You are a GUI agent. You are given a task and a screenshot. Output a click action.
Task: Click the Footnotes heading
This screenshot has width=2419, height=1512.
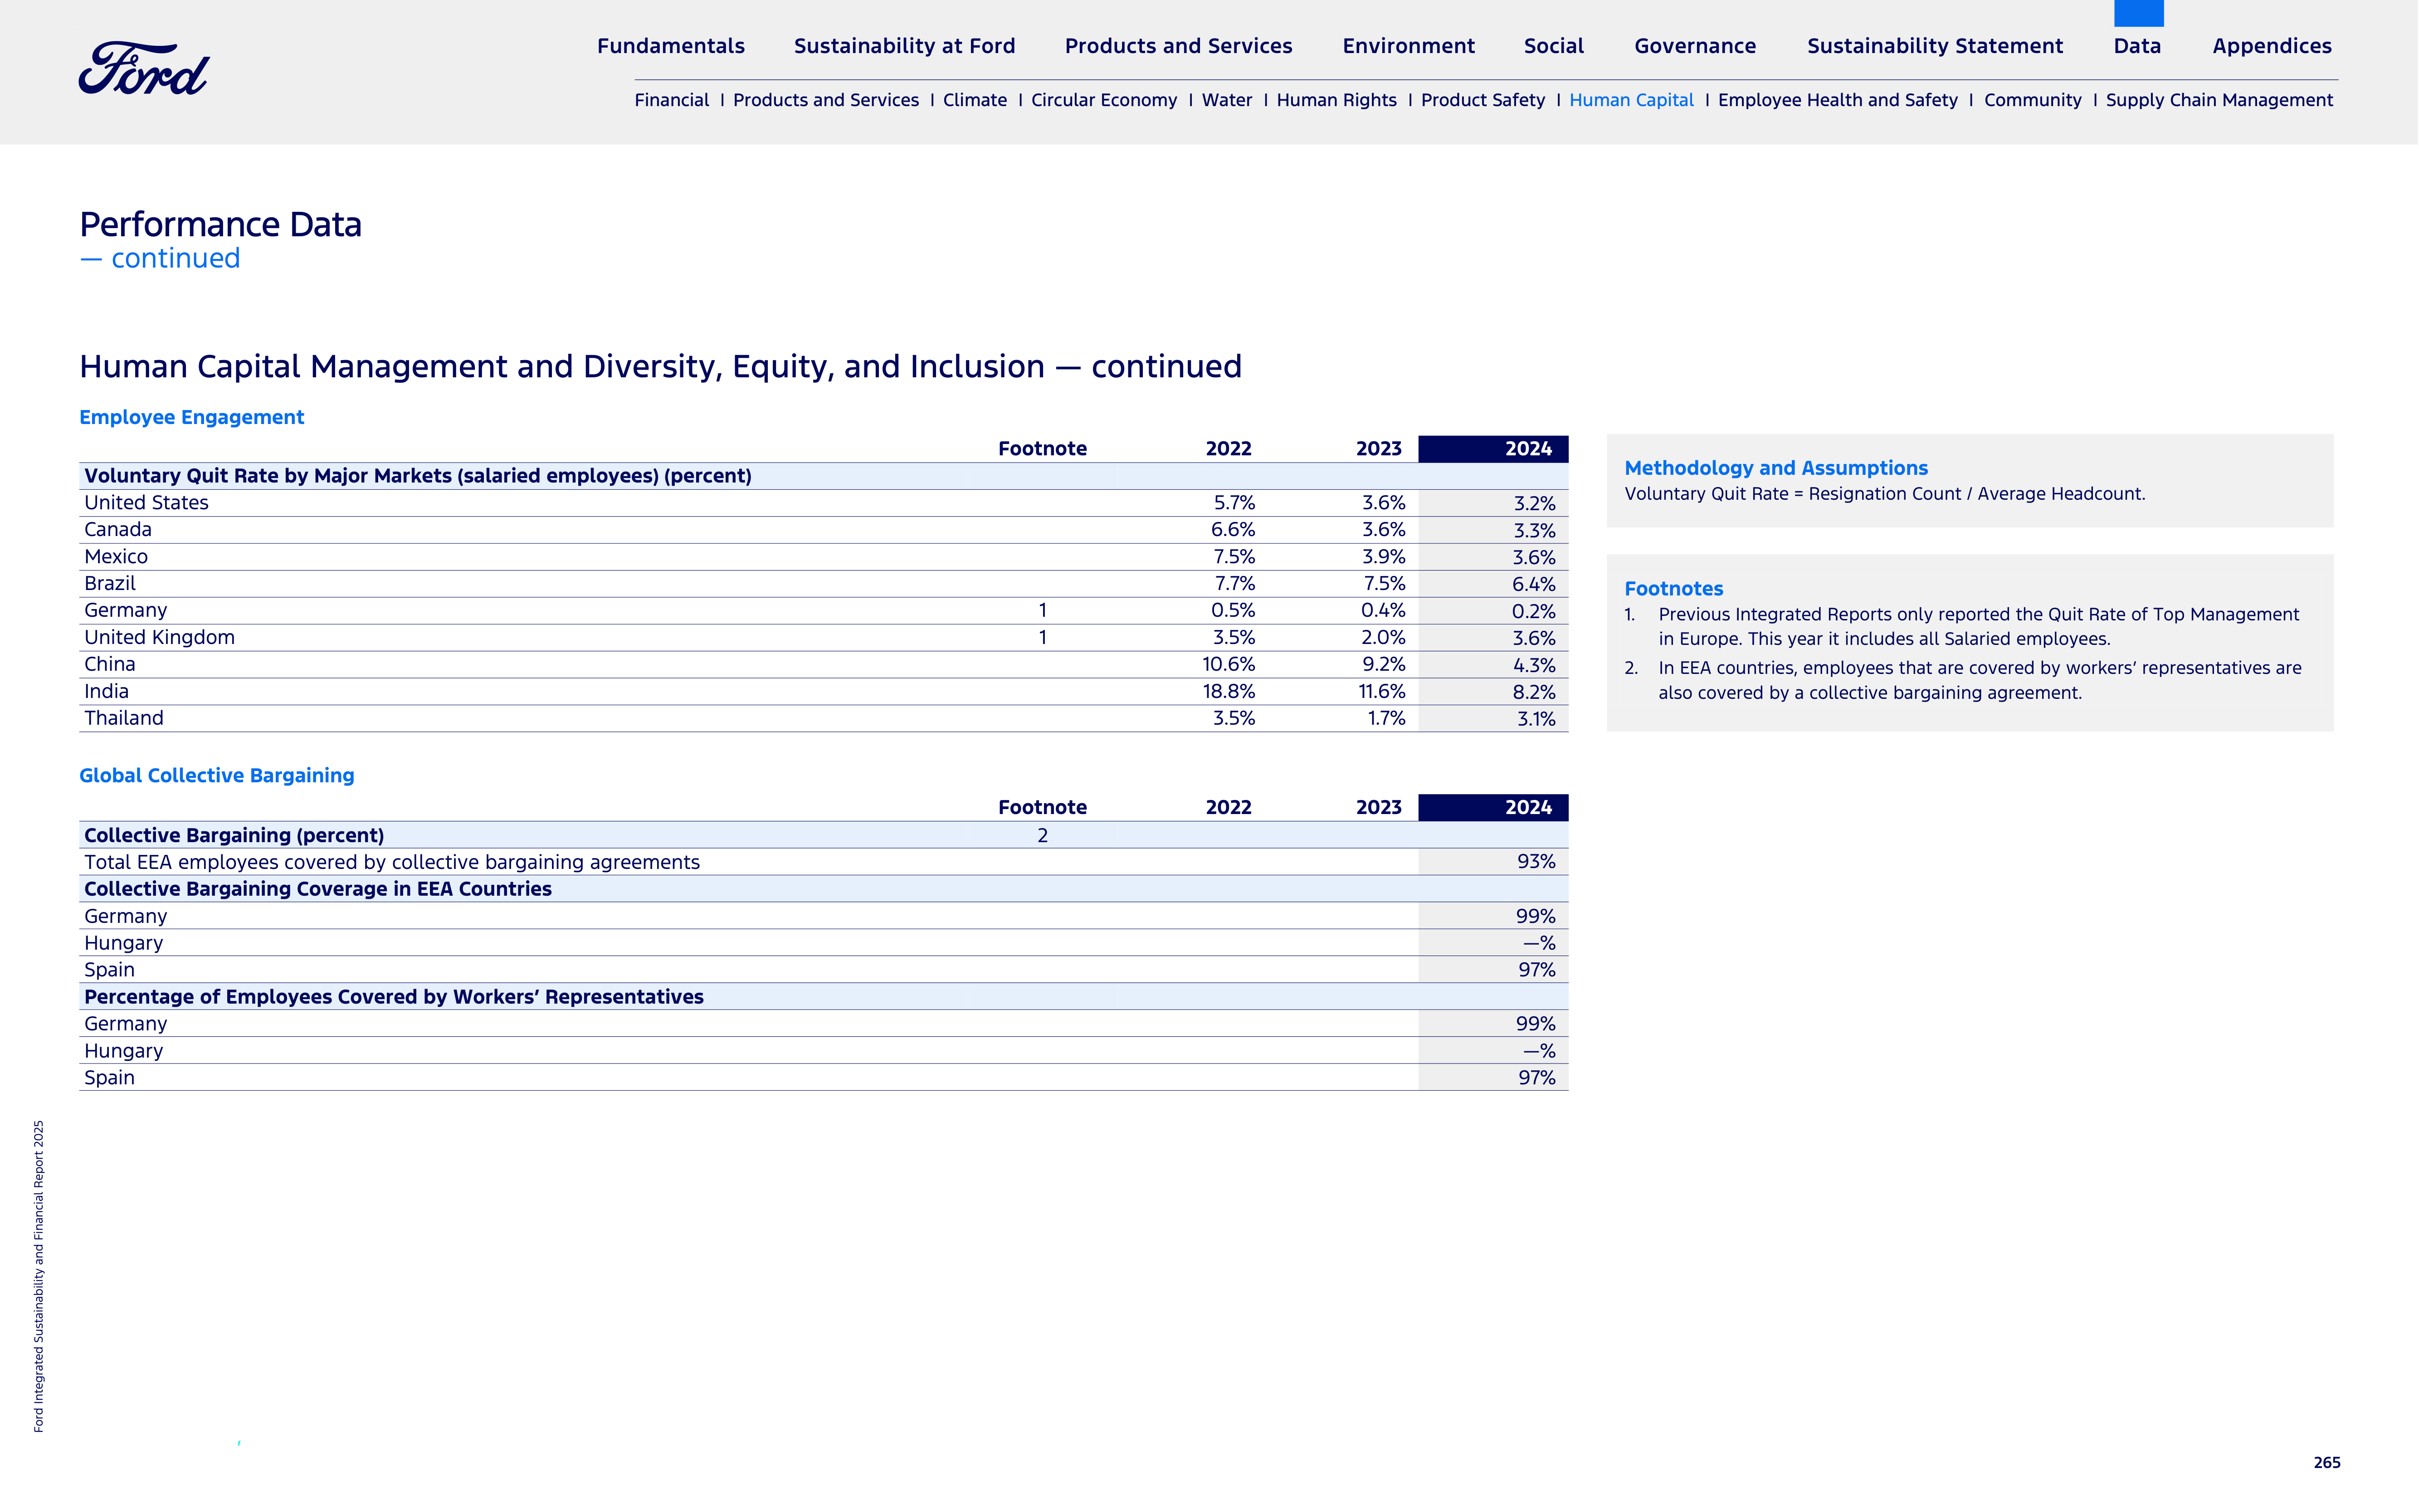coord(1673,589)
